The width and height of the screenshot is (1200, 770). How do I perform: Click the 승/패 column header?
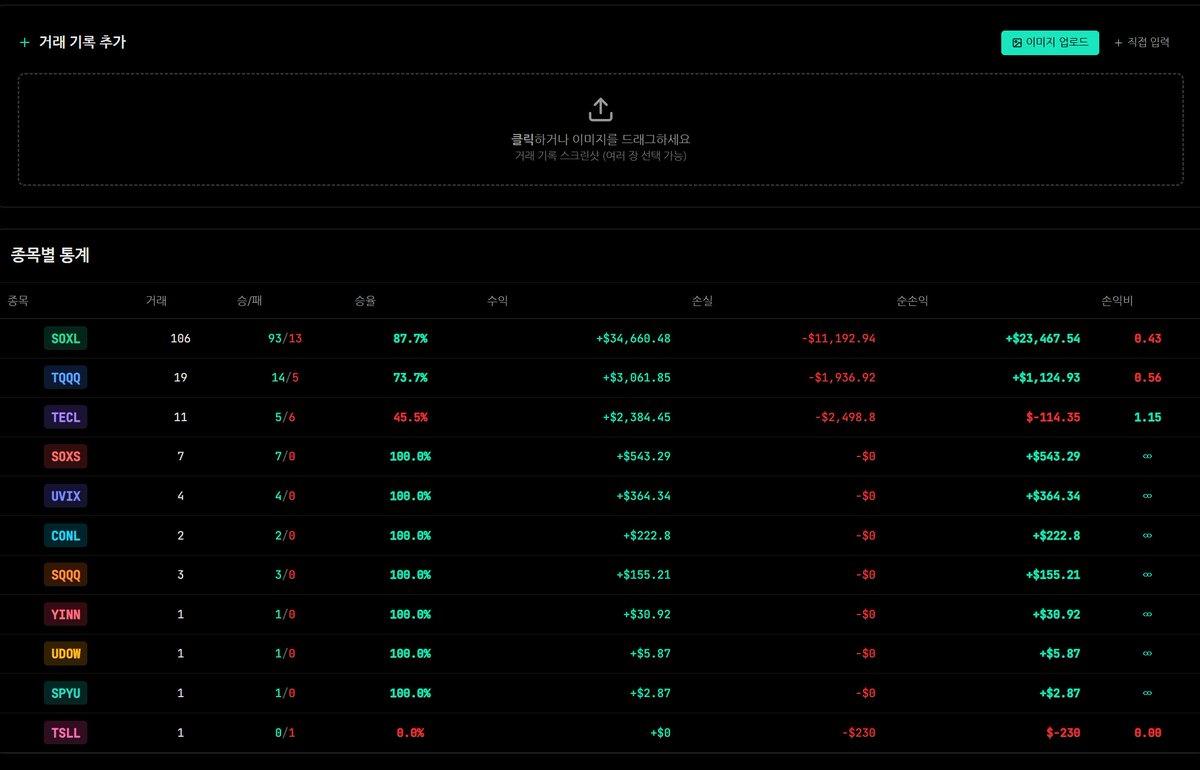click(x=250, y=301)
